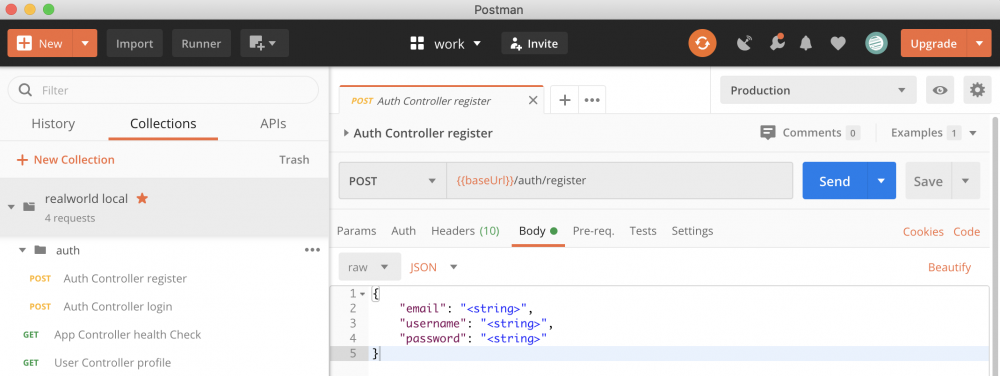Open the Cookies link
This screenshot has width=1000, height=376.
[923, 231]
